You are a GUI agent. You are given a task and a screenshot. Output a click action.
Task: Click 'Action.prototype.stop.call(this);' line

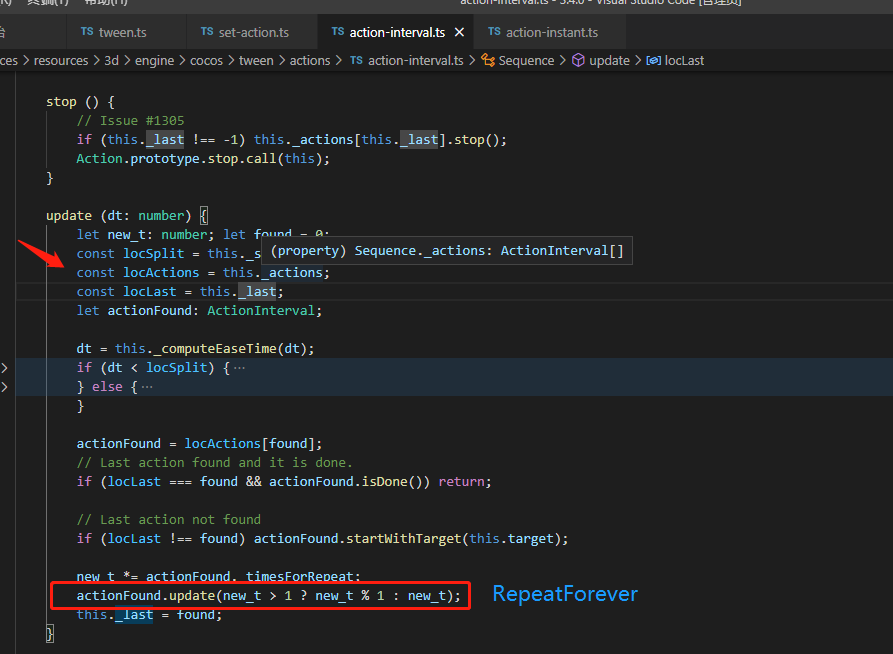click(203, 158)
